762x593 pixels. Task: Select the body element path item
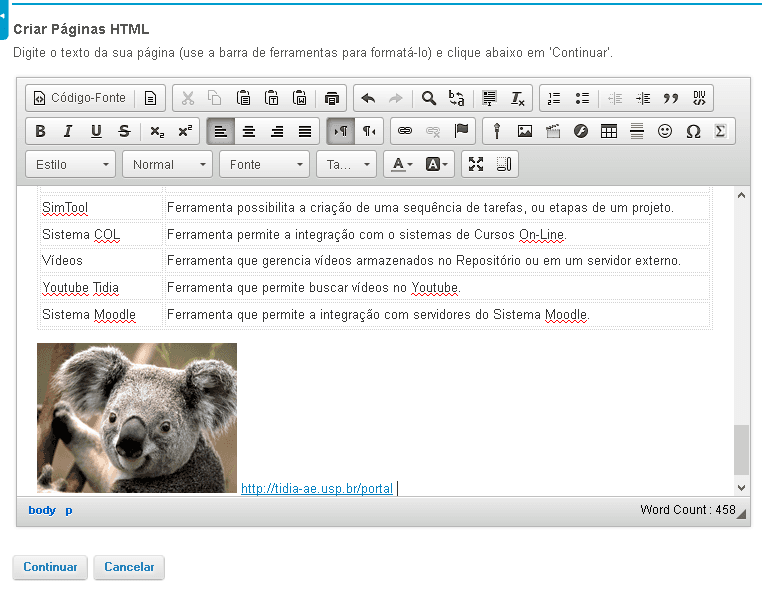42,510
